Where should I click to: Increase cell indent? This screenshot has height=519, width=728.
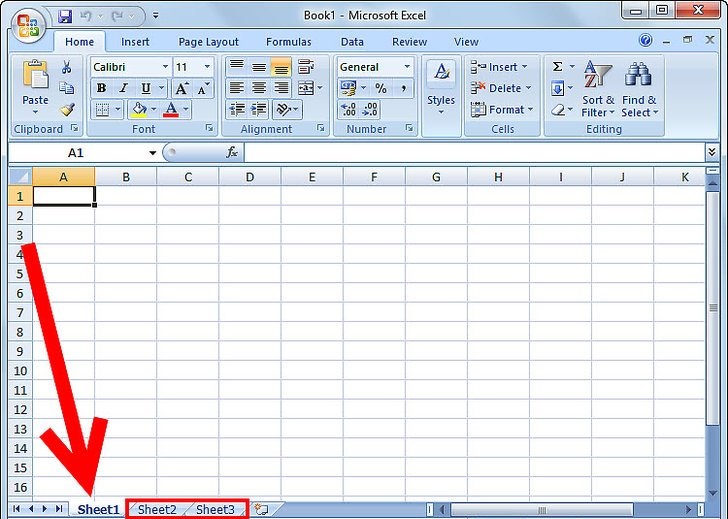click(259, 110)
